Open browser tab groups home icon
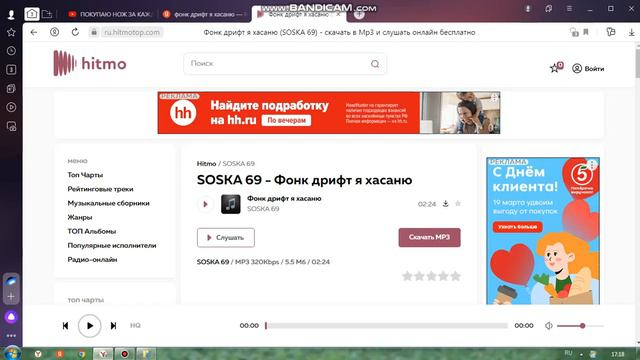 tap(32, 14)
